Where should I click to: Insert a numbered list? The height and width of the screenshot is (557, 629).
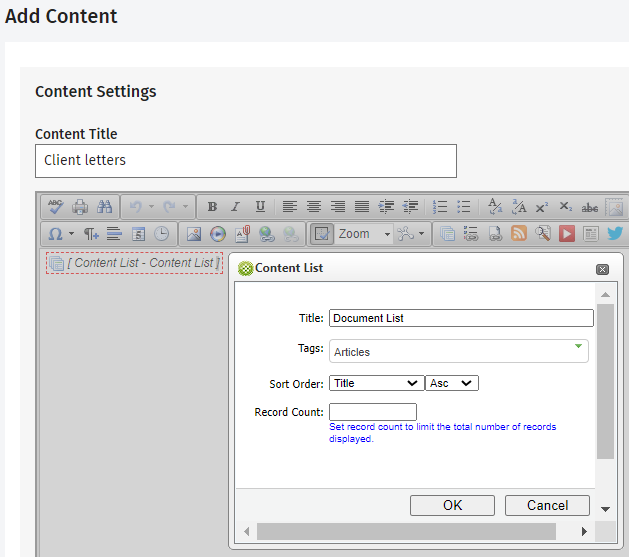point(440,207)
